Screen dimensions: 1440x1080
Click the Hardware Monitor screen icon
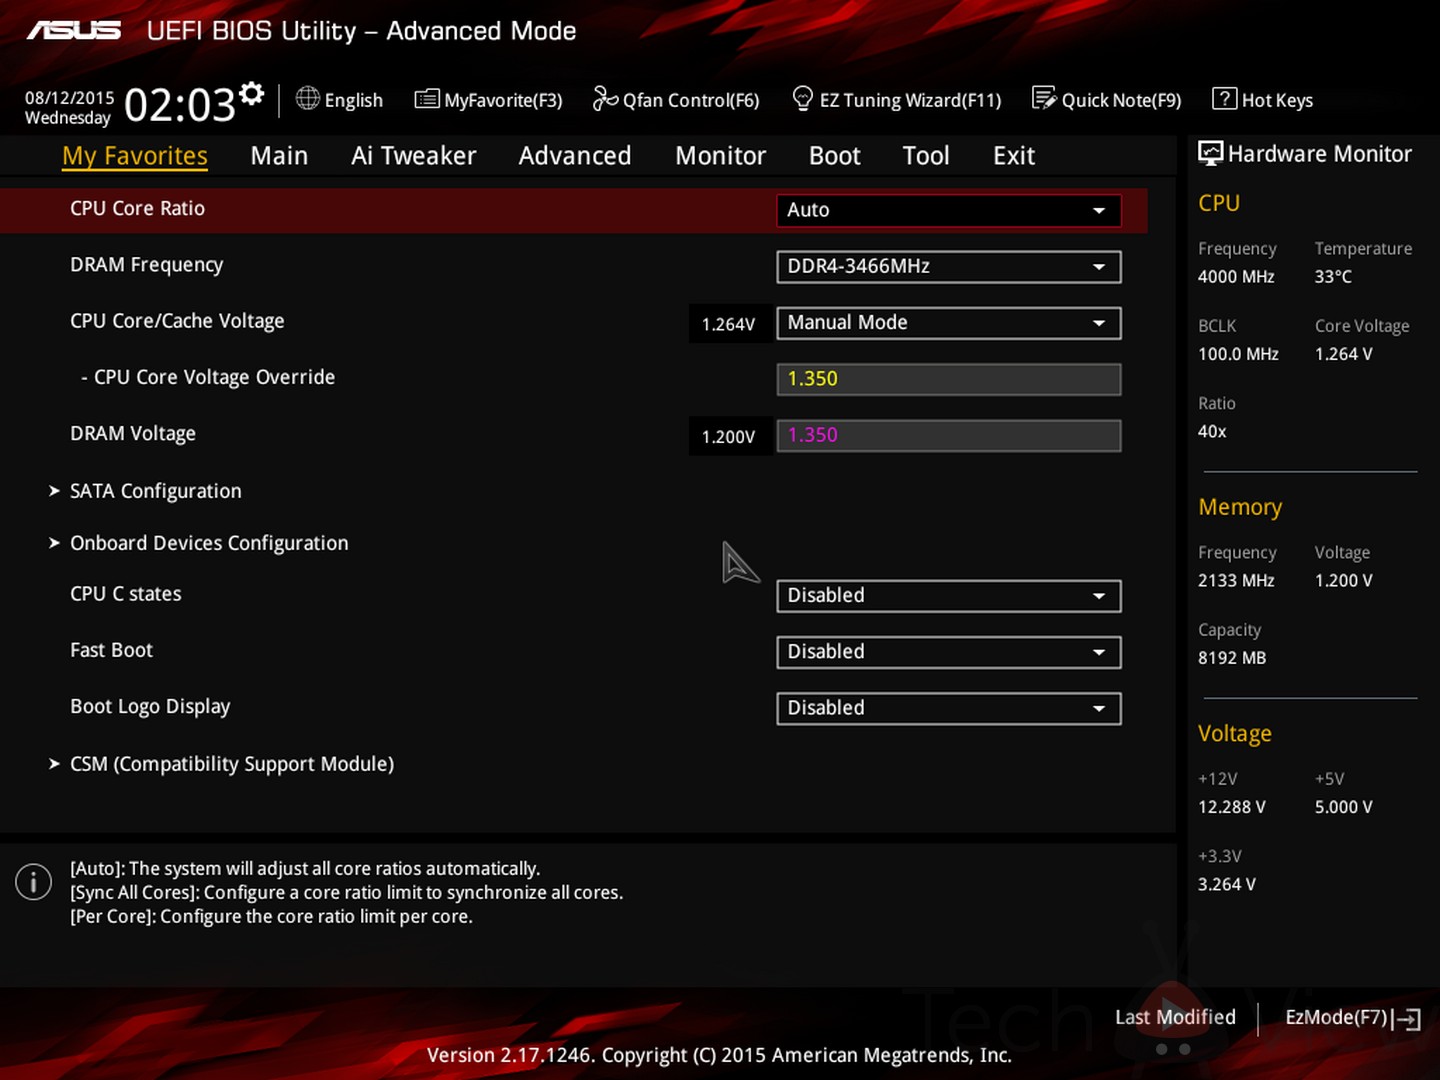(x=1210, y=153)
